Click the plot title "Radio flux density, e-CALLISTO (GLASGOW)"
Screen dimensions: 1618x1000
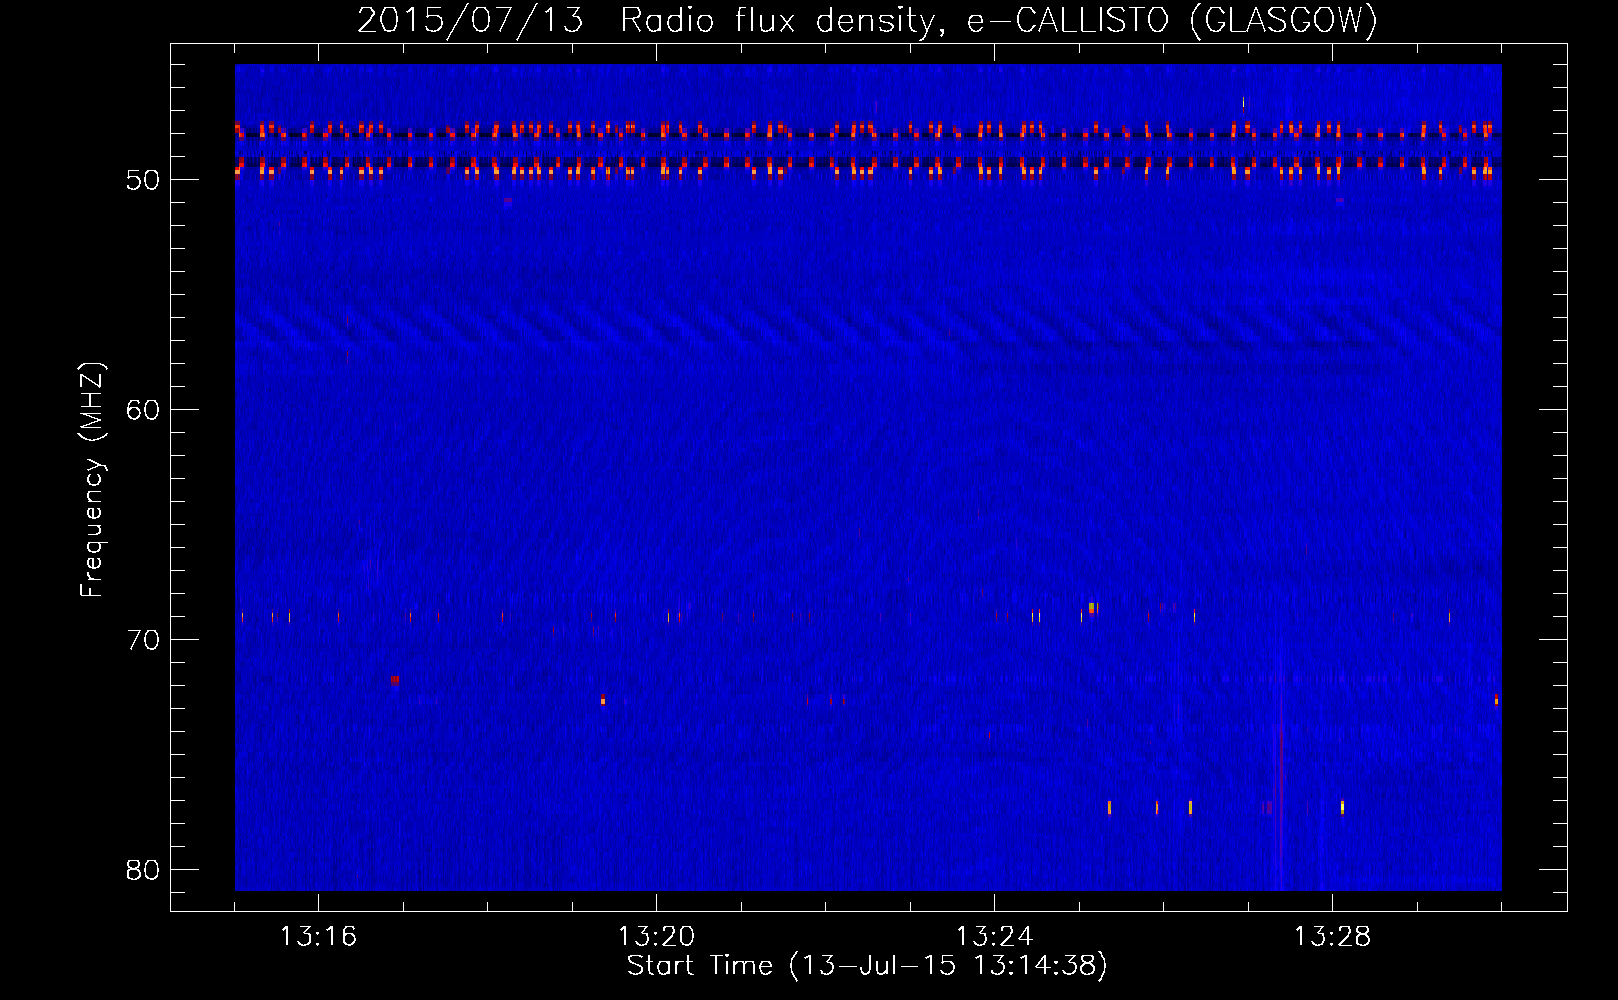pyautogui.click(x=999, y=20)
